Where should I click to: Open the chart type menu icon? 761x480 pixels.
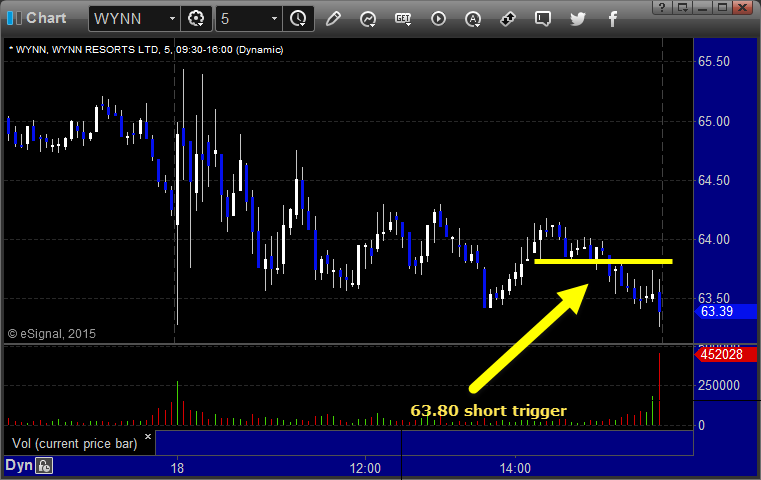pyautogui.click(x=368, y=19)
